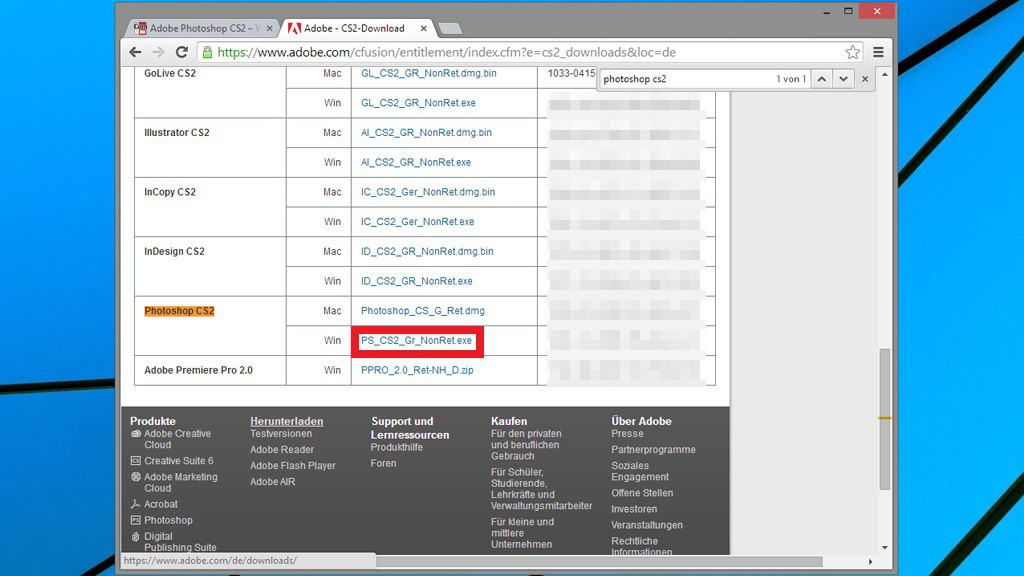Close the Adobe Photoshop CS2 tab

[x=269, y=29]
